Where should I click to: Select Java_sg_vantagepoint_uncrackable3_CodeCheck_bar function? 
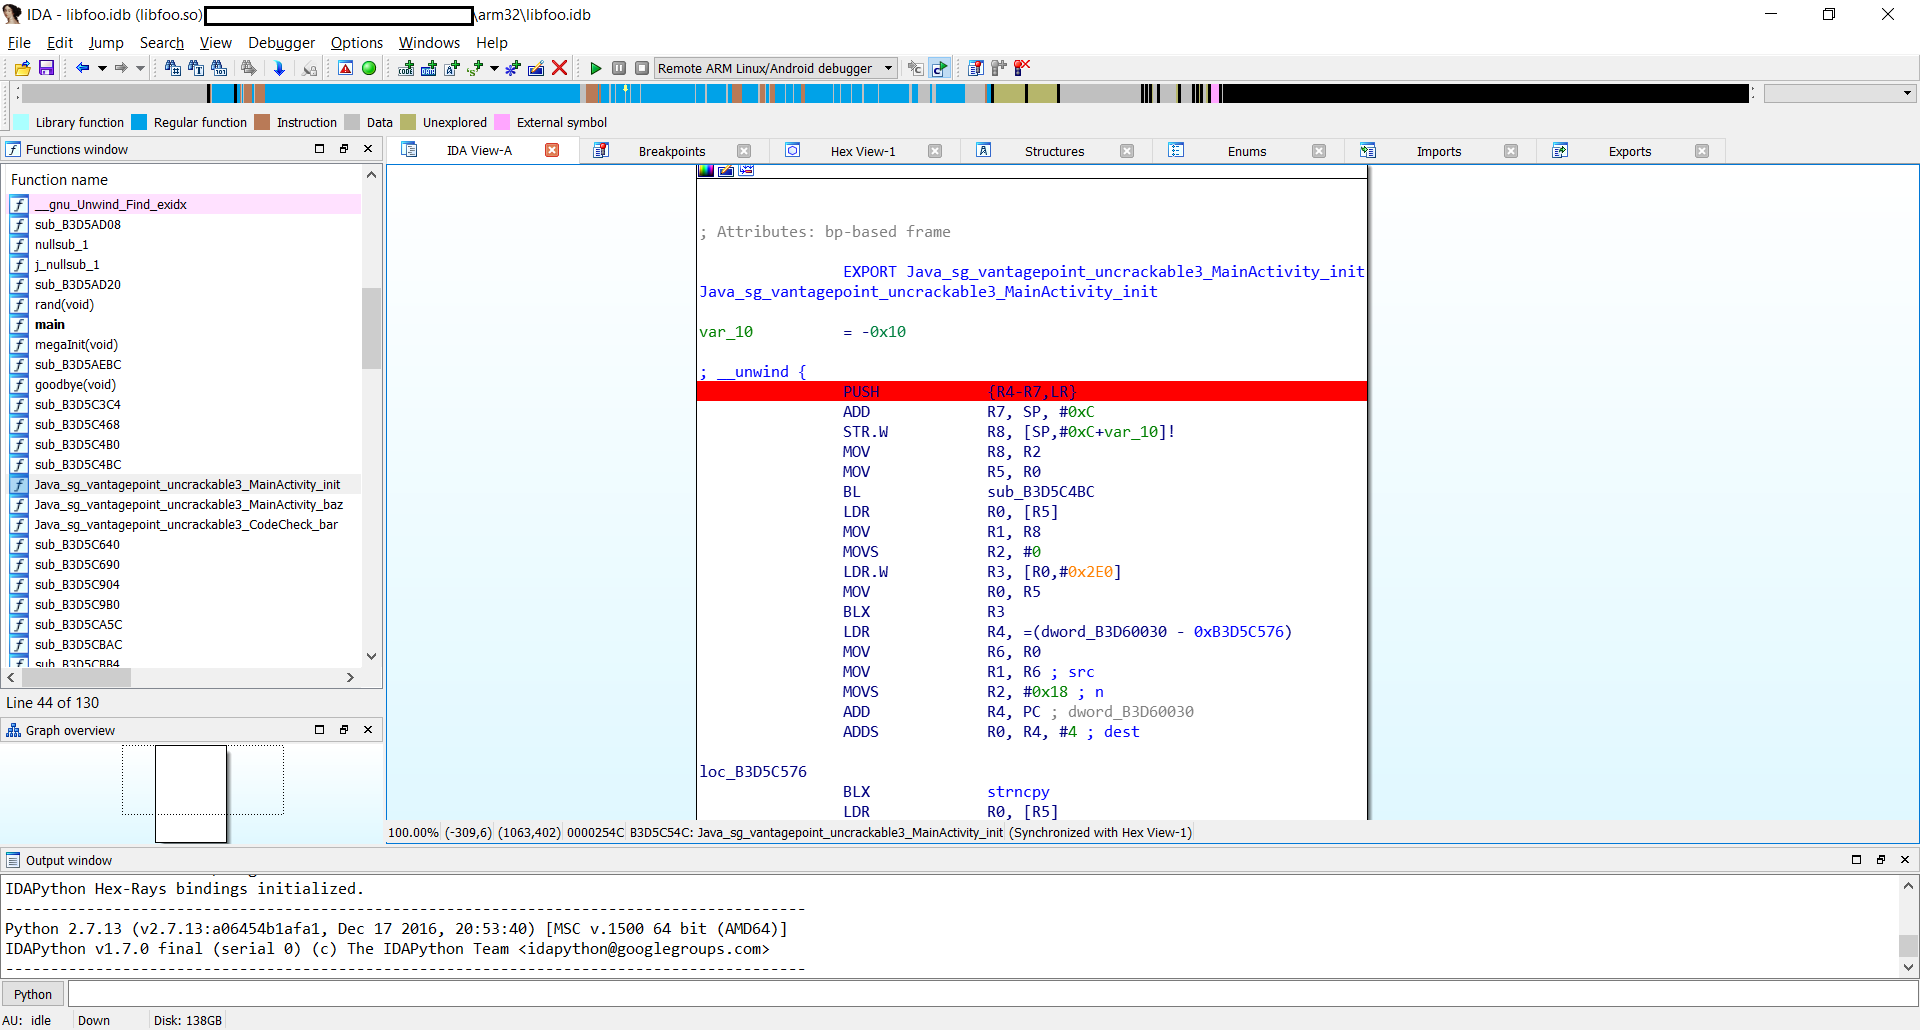(x=185, y=525)
